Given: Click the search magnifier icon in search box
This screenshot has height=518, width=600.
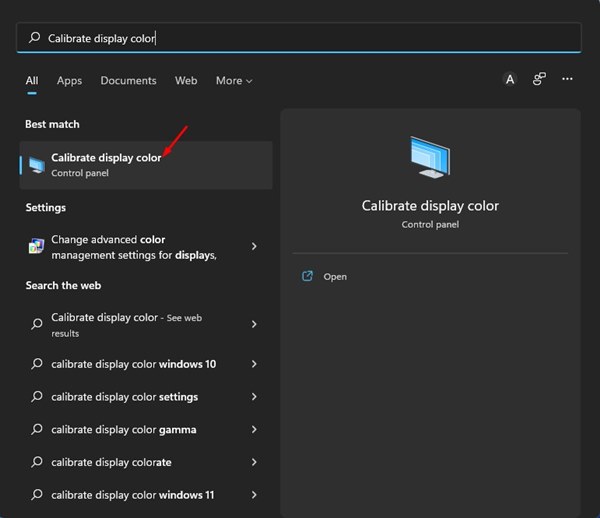Looking at the screenshot, I should pyautogui.click(x=35, y=38).
